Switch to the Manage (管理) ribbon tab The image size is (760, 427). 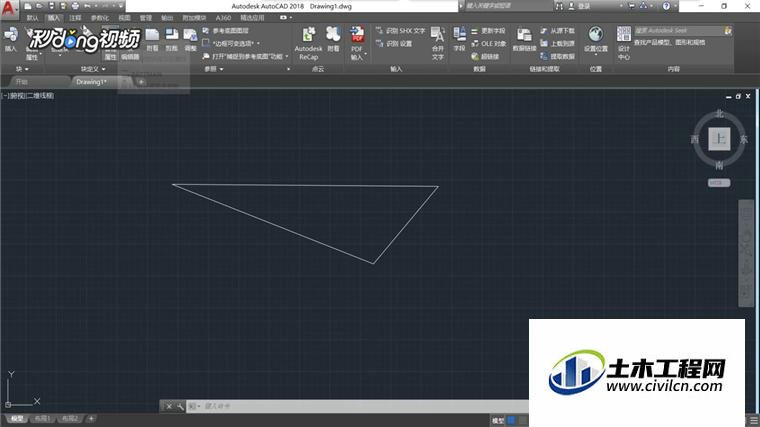(x=145, y=18)
